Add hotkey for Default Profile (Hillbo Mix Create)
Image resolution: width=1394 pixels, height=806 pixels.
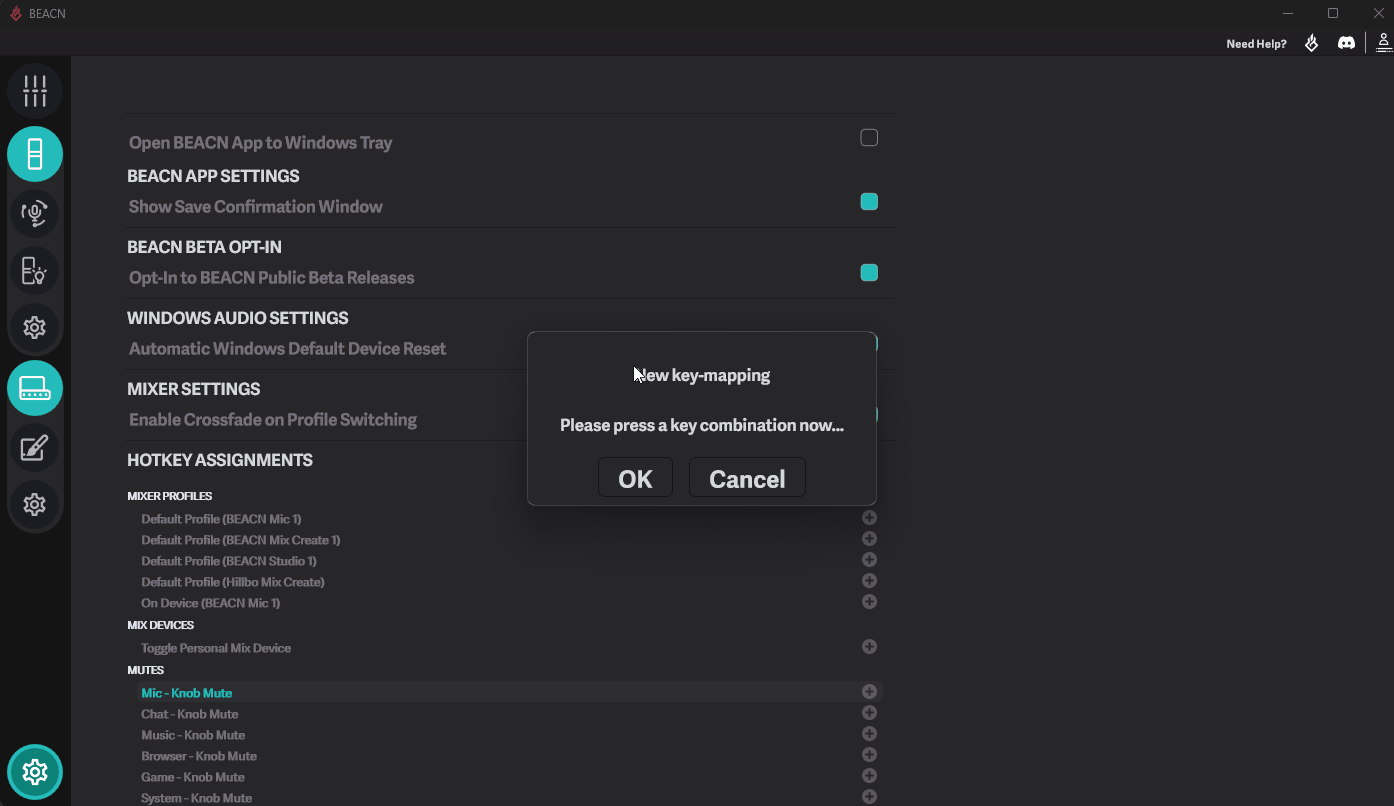pyautogui.click(x=870, y=581)
